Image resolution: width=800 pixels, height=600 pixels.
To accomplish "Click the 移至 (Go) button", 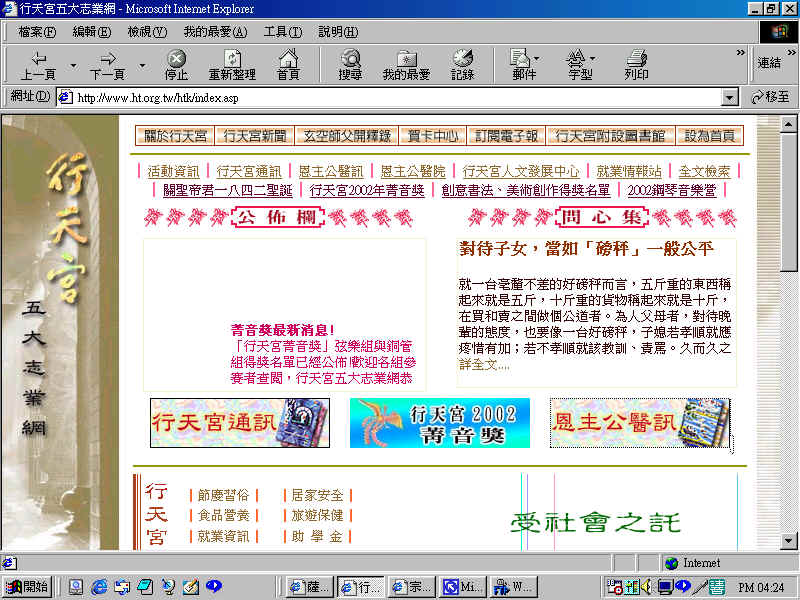I will (768, 97).
